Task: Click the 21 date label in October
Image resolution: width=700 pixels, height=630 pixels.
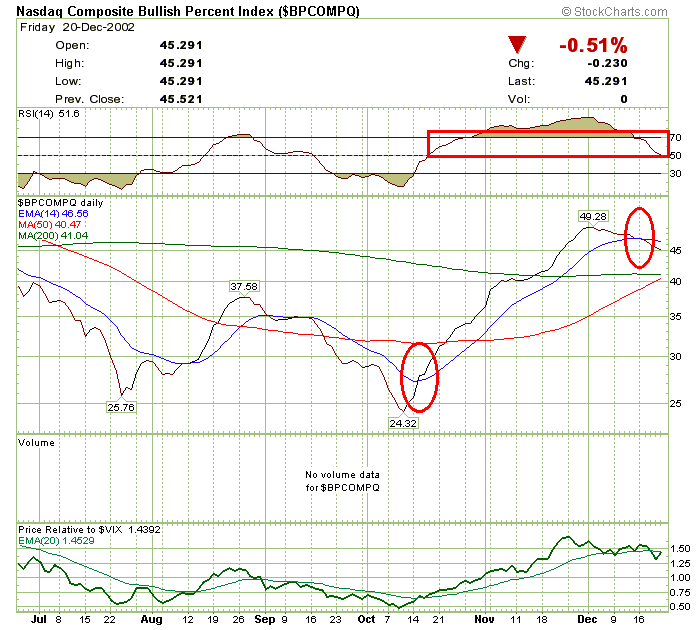Action: click(x=439, y=620)
